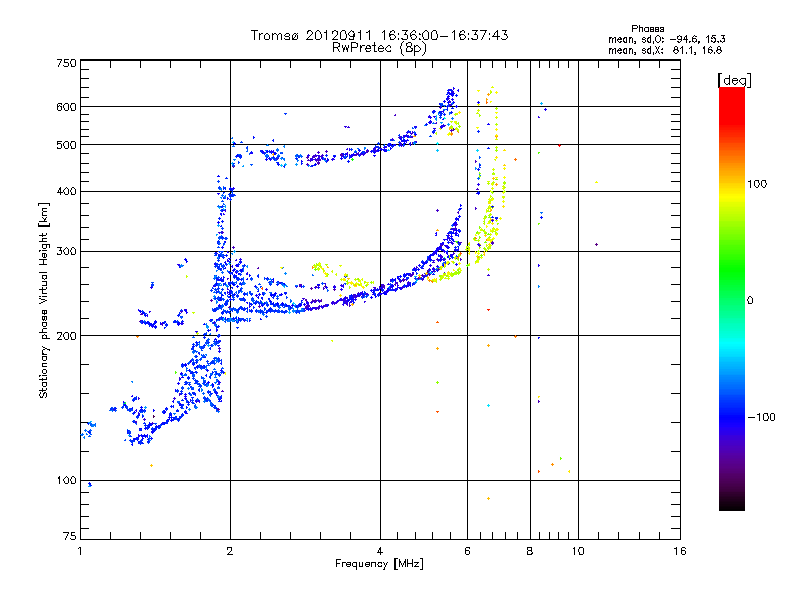Click the [deg] colorbar unit label
800x600 pixels.
pyautogui.click(x=734, y=80)
